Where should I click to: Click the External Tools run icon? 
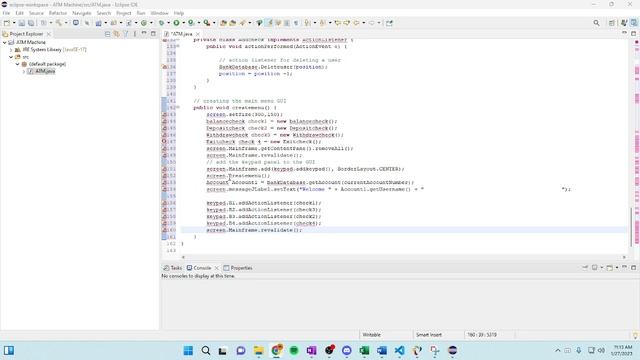tap(207, 23)
